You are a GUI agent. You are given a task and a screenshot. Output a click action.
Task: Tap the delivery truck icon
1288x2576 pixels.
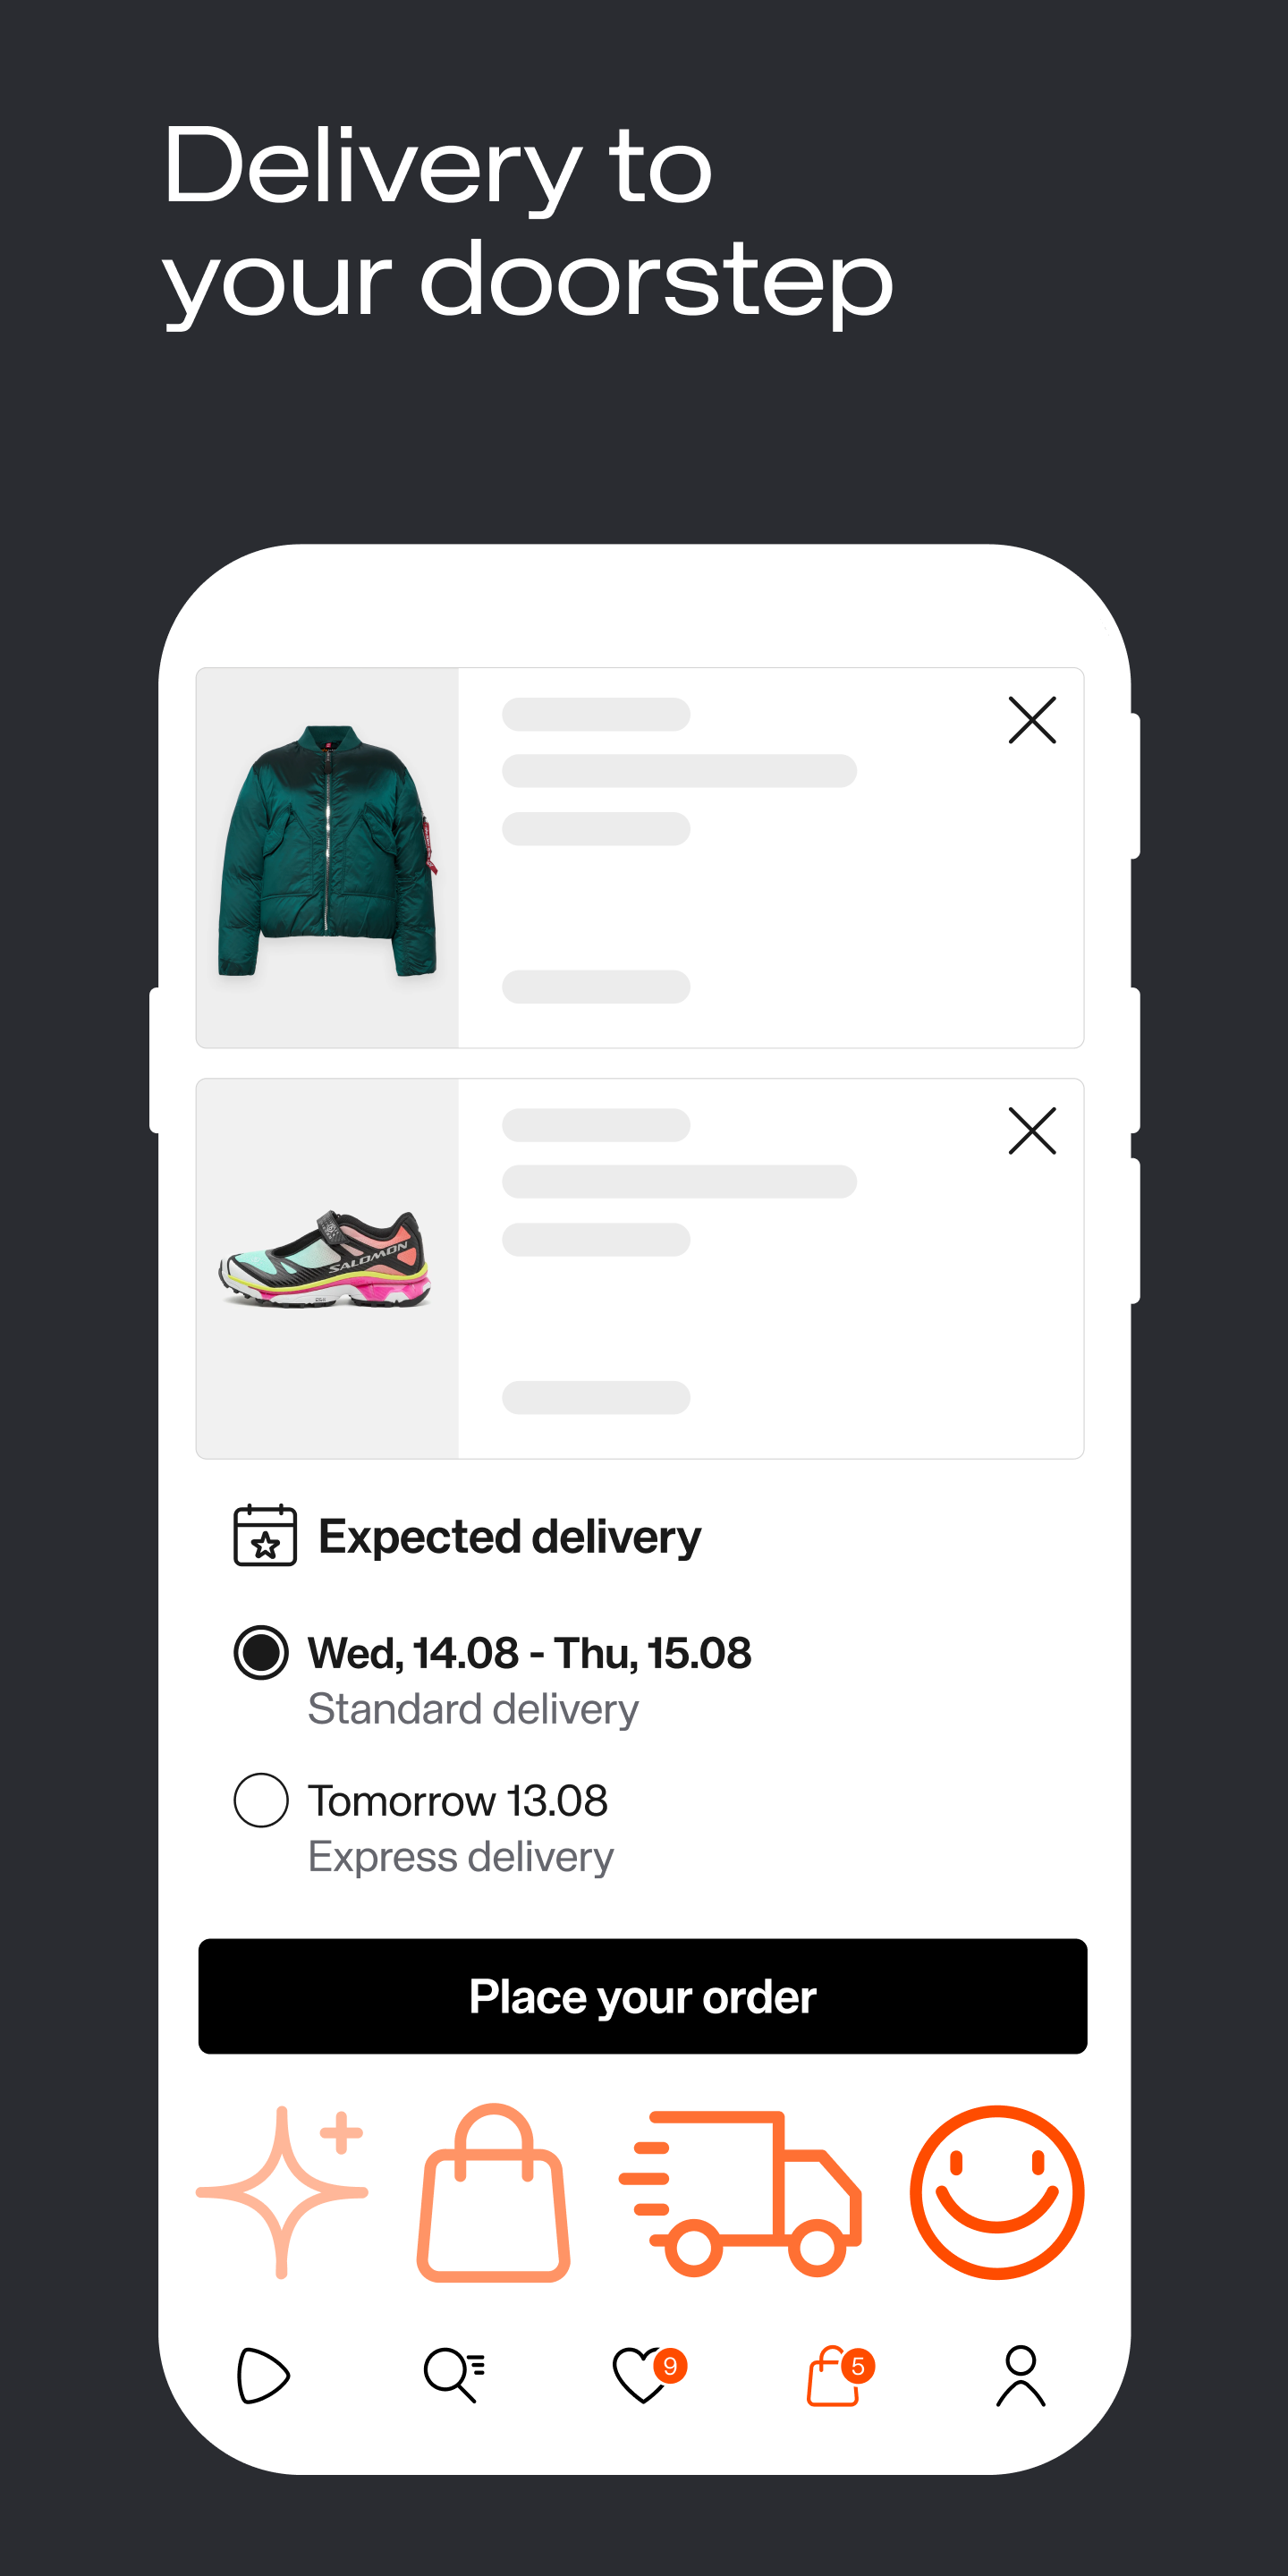coord(741,2192)
